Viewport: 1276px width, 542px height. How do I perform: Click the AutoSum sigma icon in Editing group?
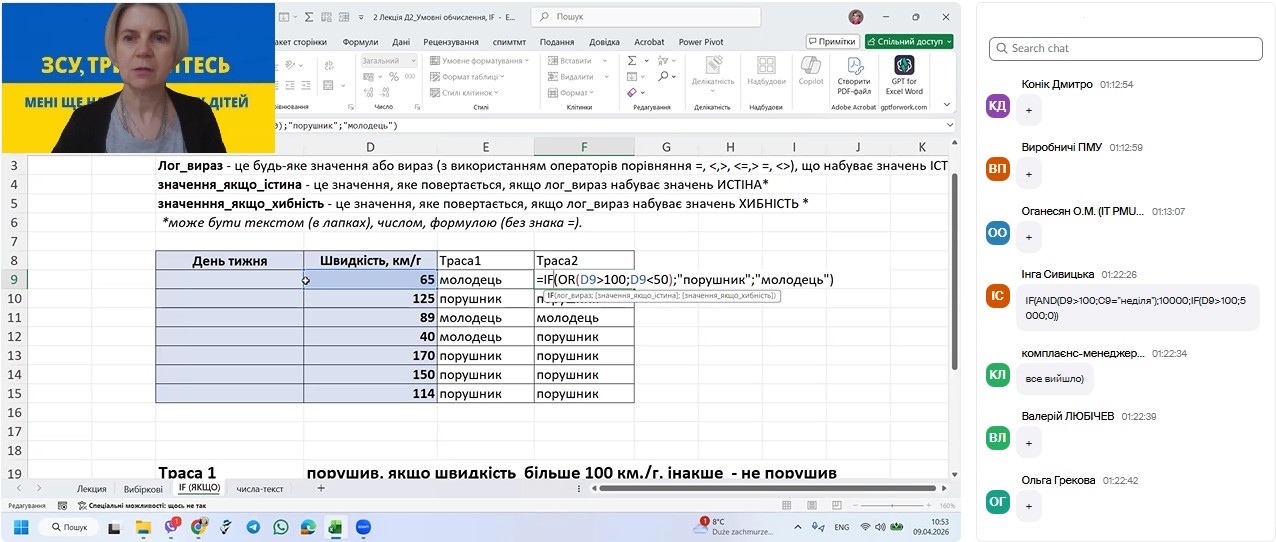click(632, 61)
